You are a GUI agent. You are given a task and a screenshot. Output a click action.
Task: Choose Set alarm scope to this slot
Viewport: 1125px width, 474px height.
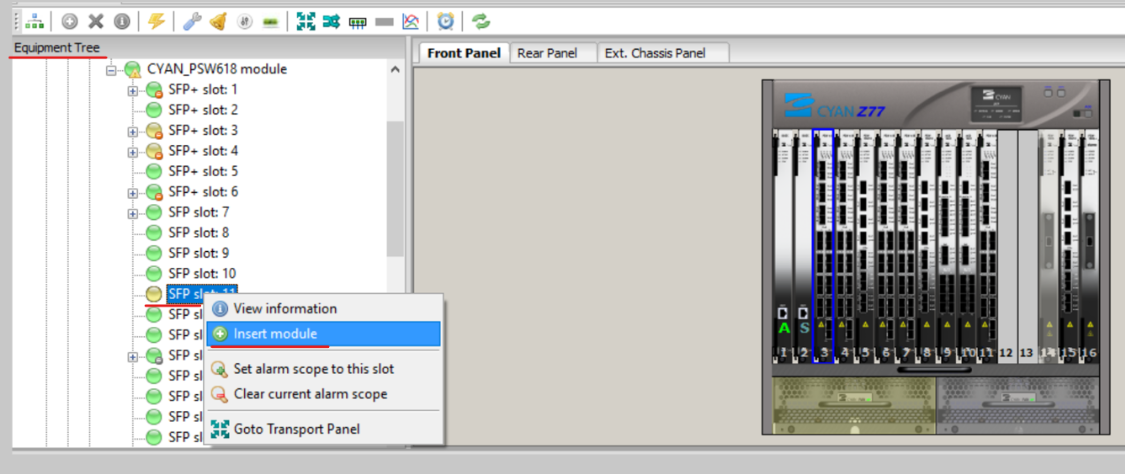(323, 369)
